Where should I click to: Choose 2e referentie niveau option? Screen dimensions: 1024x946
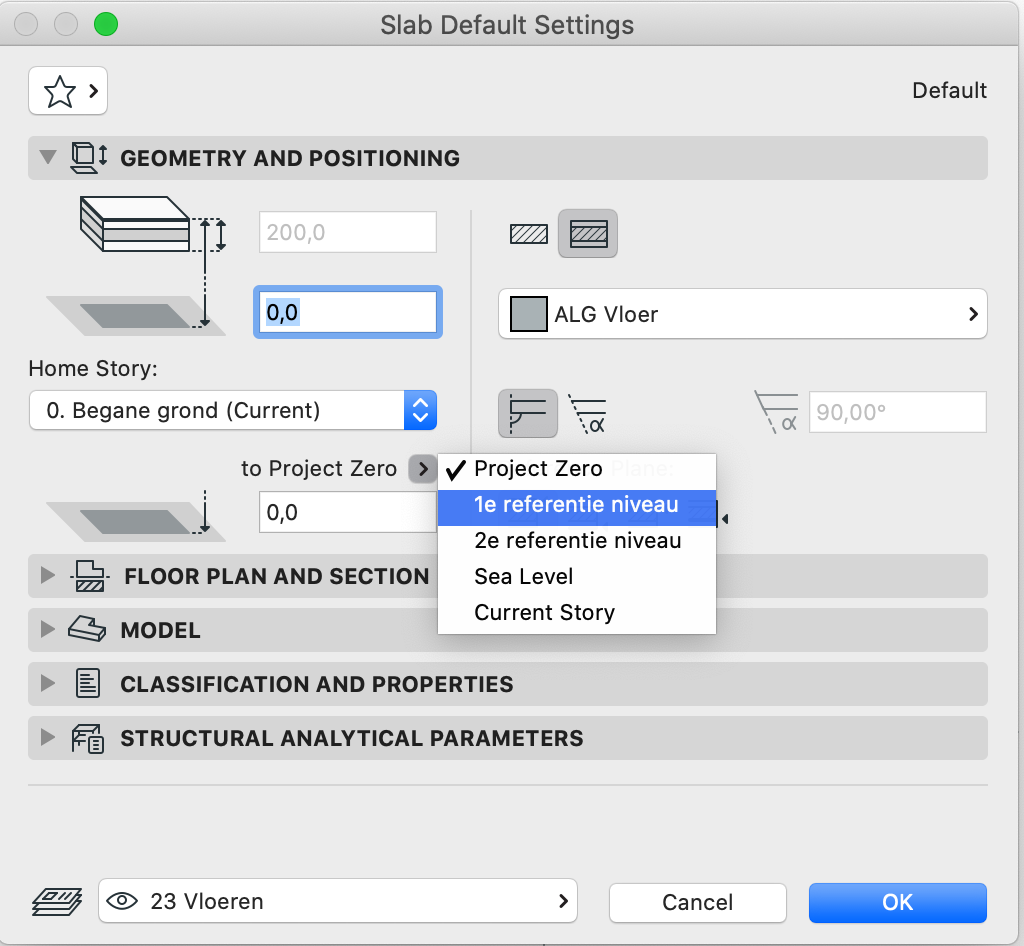coord(577,541)
